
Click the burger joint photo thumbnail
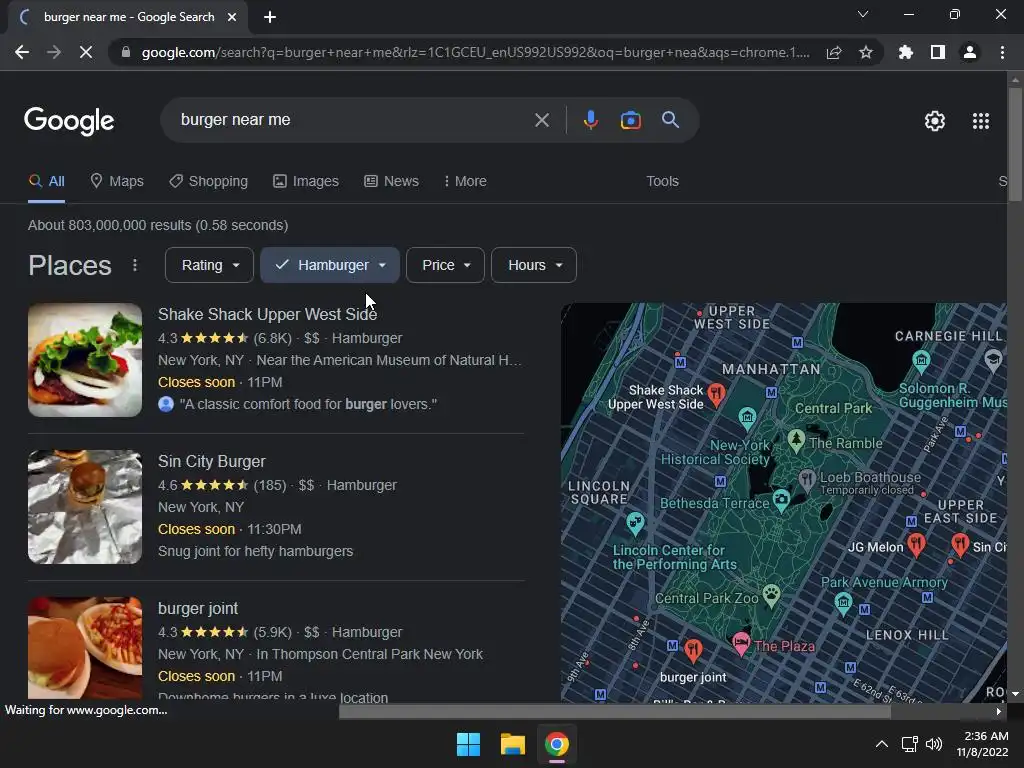pyautogui.click(x=85, y=647)
